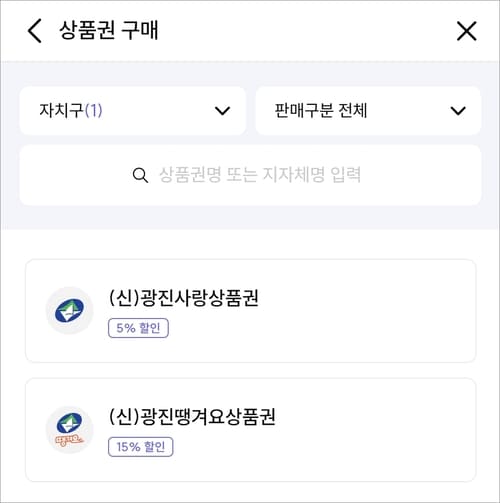Click the chevron arrow in 자치구 selector
Viewport: 500px width, 503px height.
[x=222, y=111]
